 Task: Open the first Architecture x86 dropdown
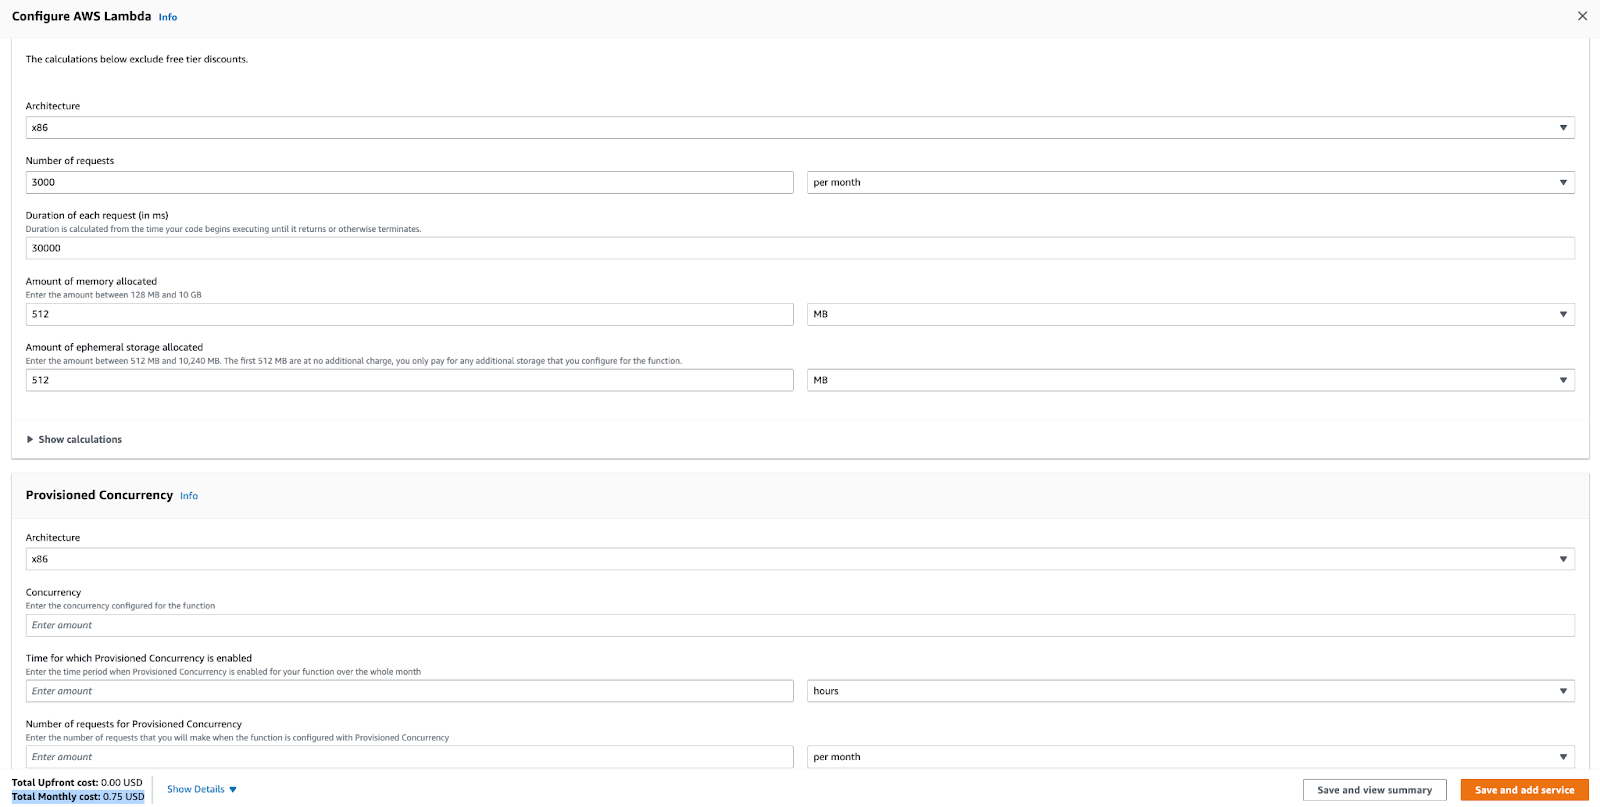[800, 128]
